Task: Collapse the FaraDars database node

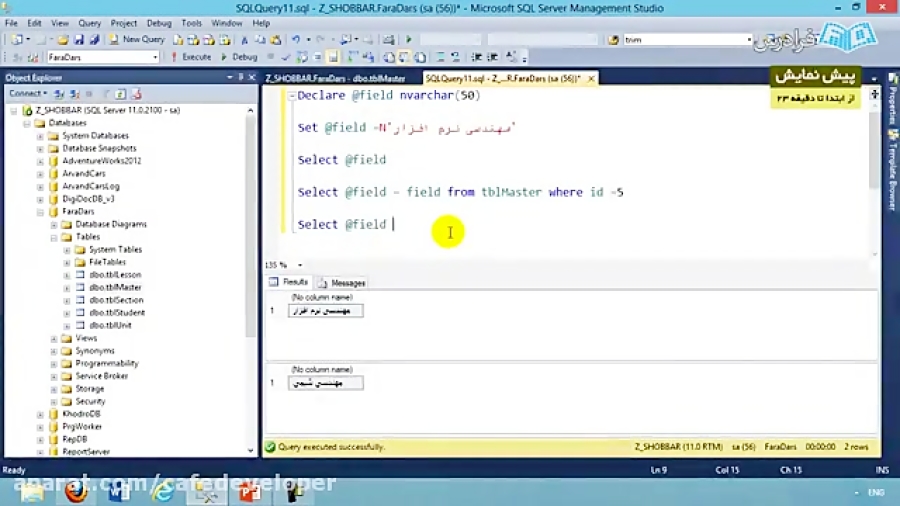Action: point(40,212)
